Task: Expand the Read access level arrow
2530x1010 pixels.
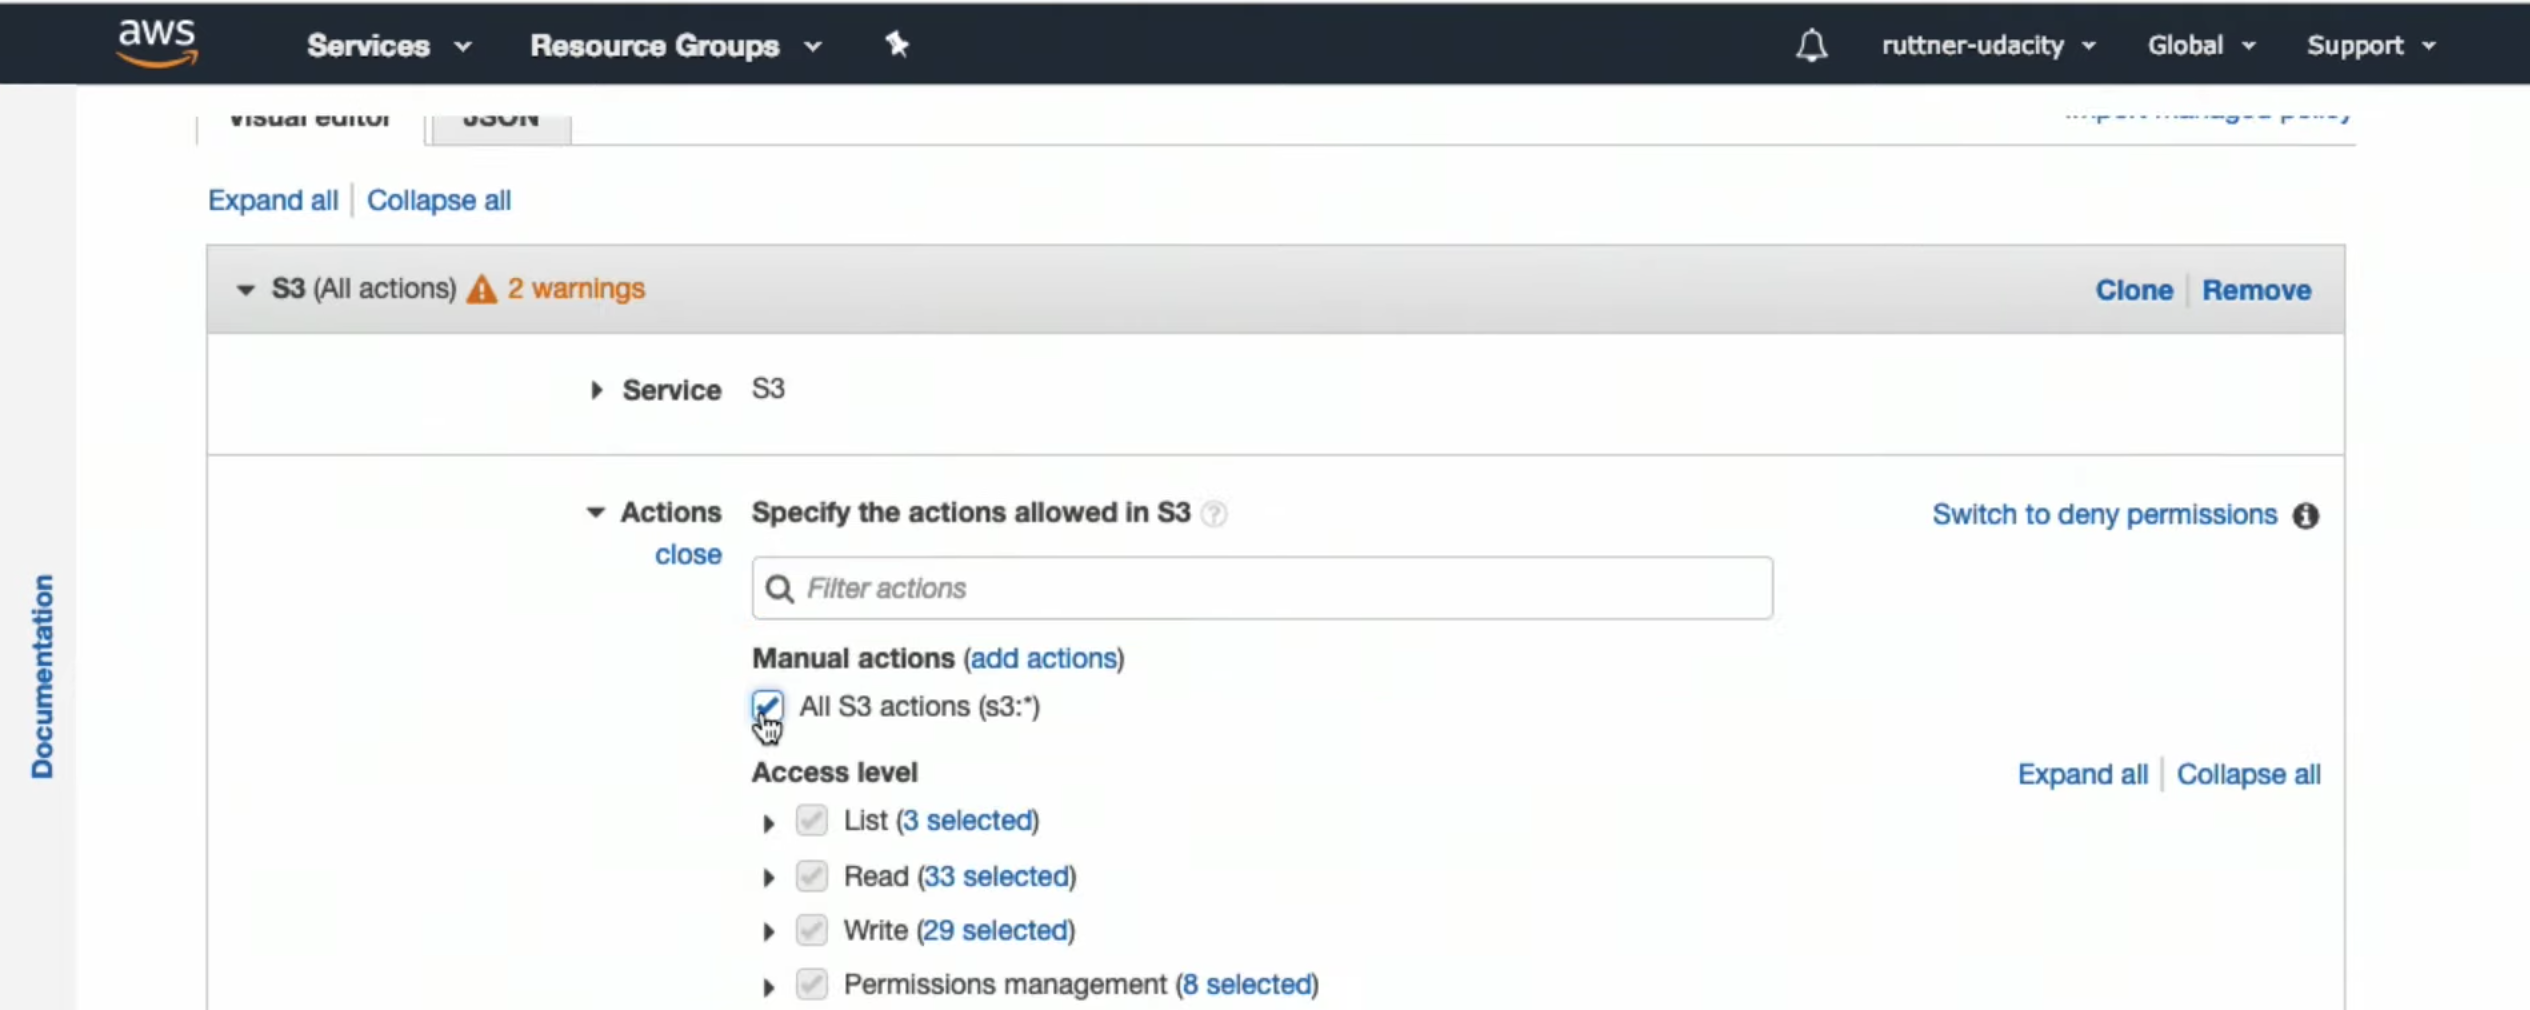Action: point(768,878)
